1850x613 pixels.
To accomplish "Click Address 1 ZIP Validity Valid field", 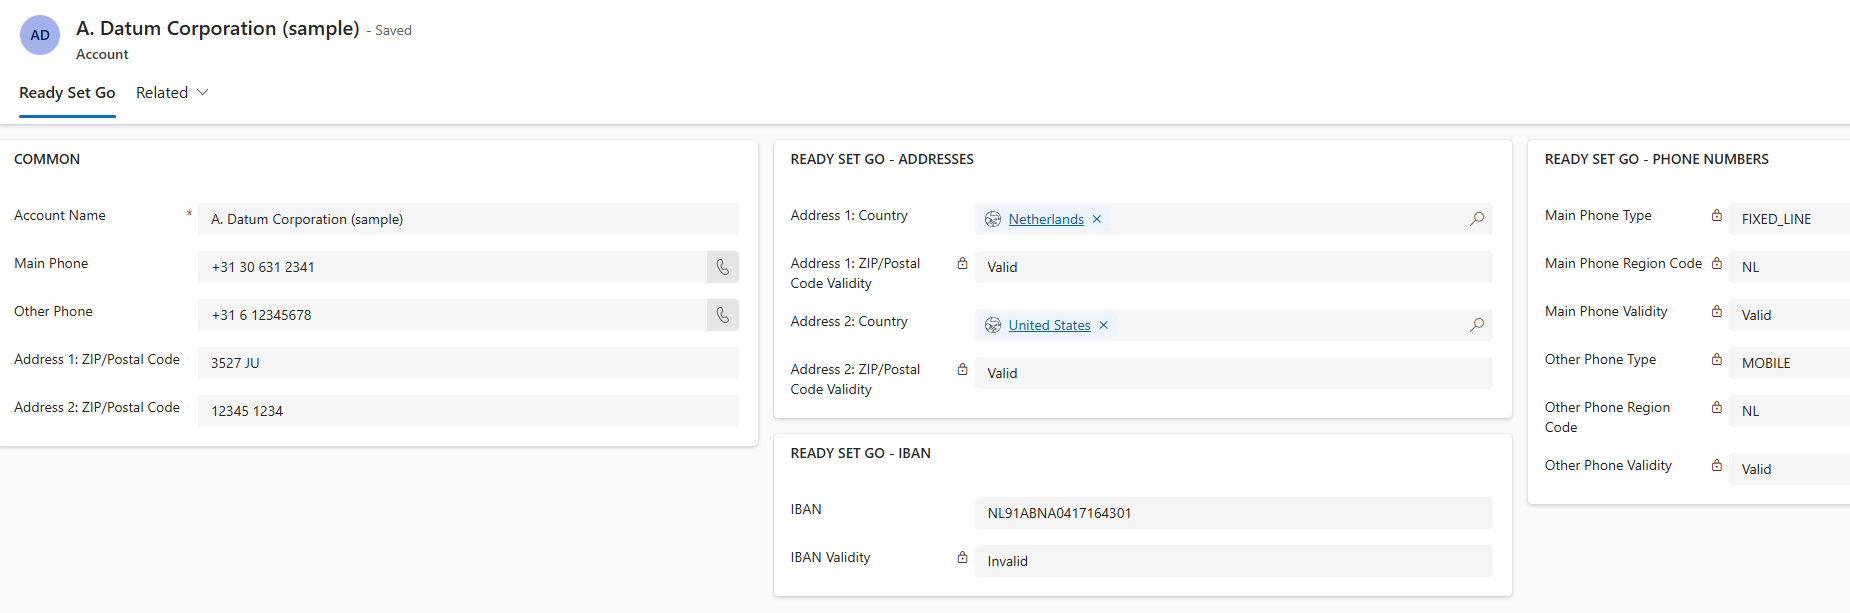I will coord(1233,267).
